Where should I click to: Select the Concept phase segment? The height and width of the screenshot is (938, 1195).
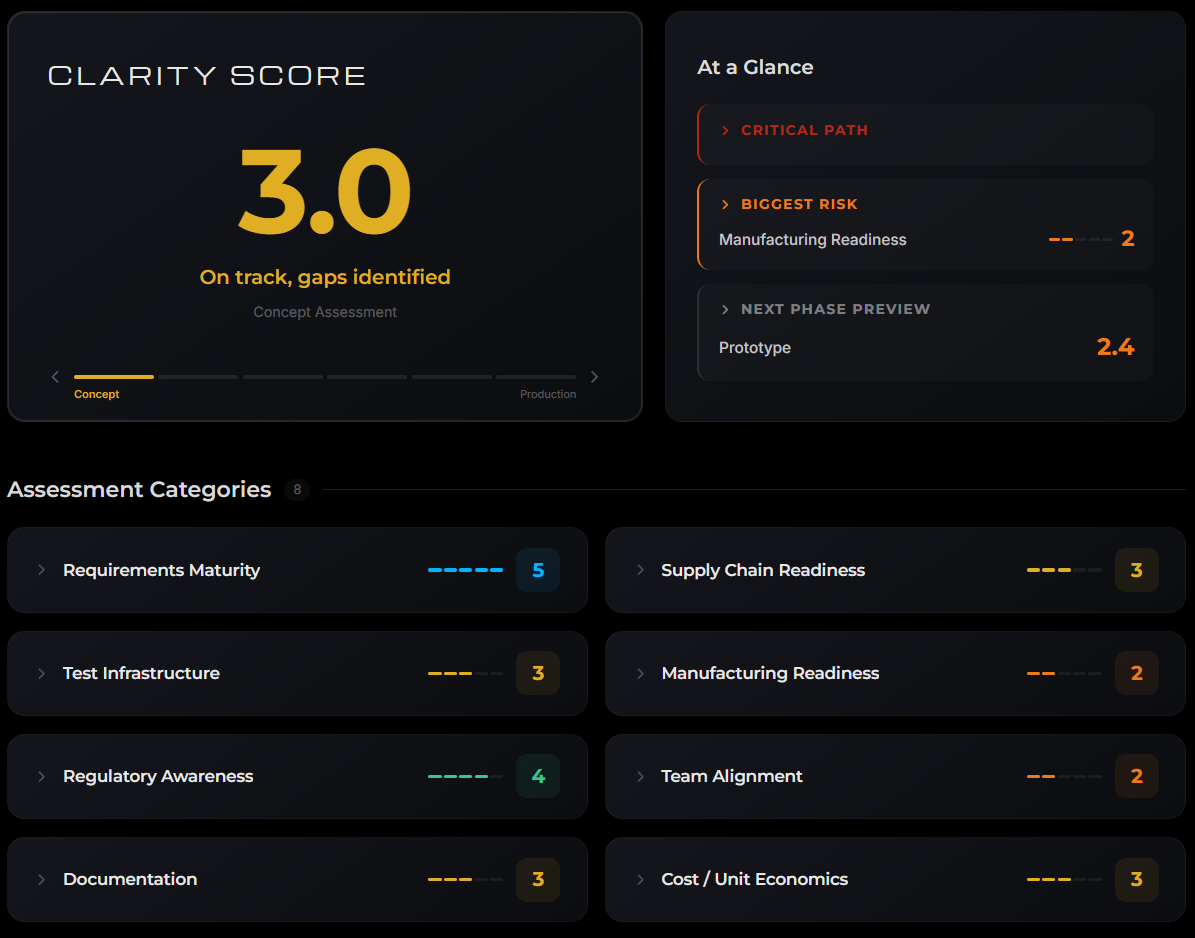coord(114,377)
